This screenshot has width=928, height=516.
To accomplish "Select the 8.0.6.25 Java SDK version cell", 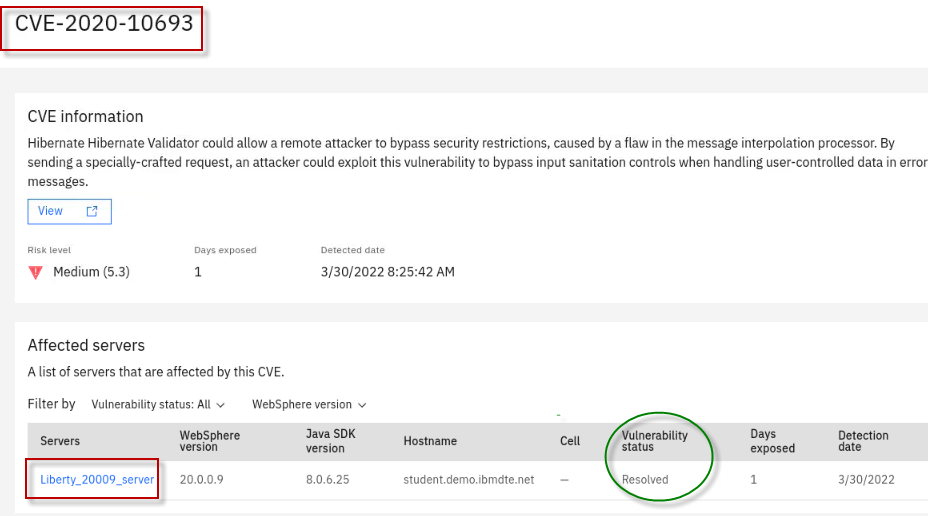I will pyautogui.click(x=329, y=480).
